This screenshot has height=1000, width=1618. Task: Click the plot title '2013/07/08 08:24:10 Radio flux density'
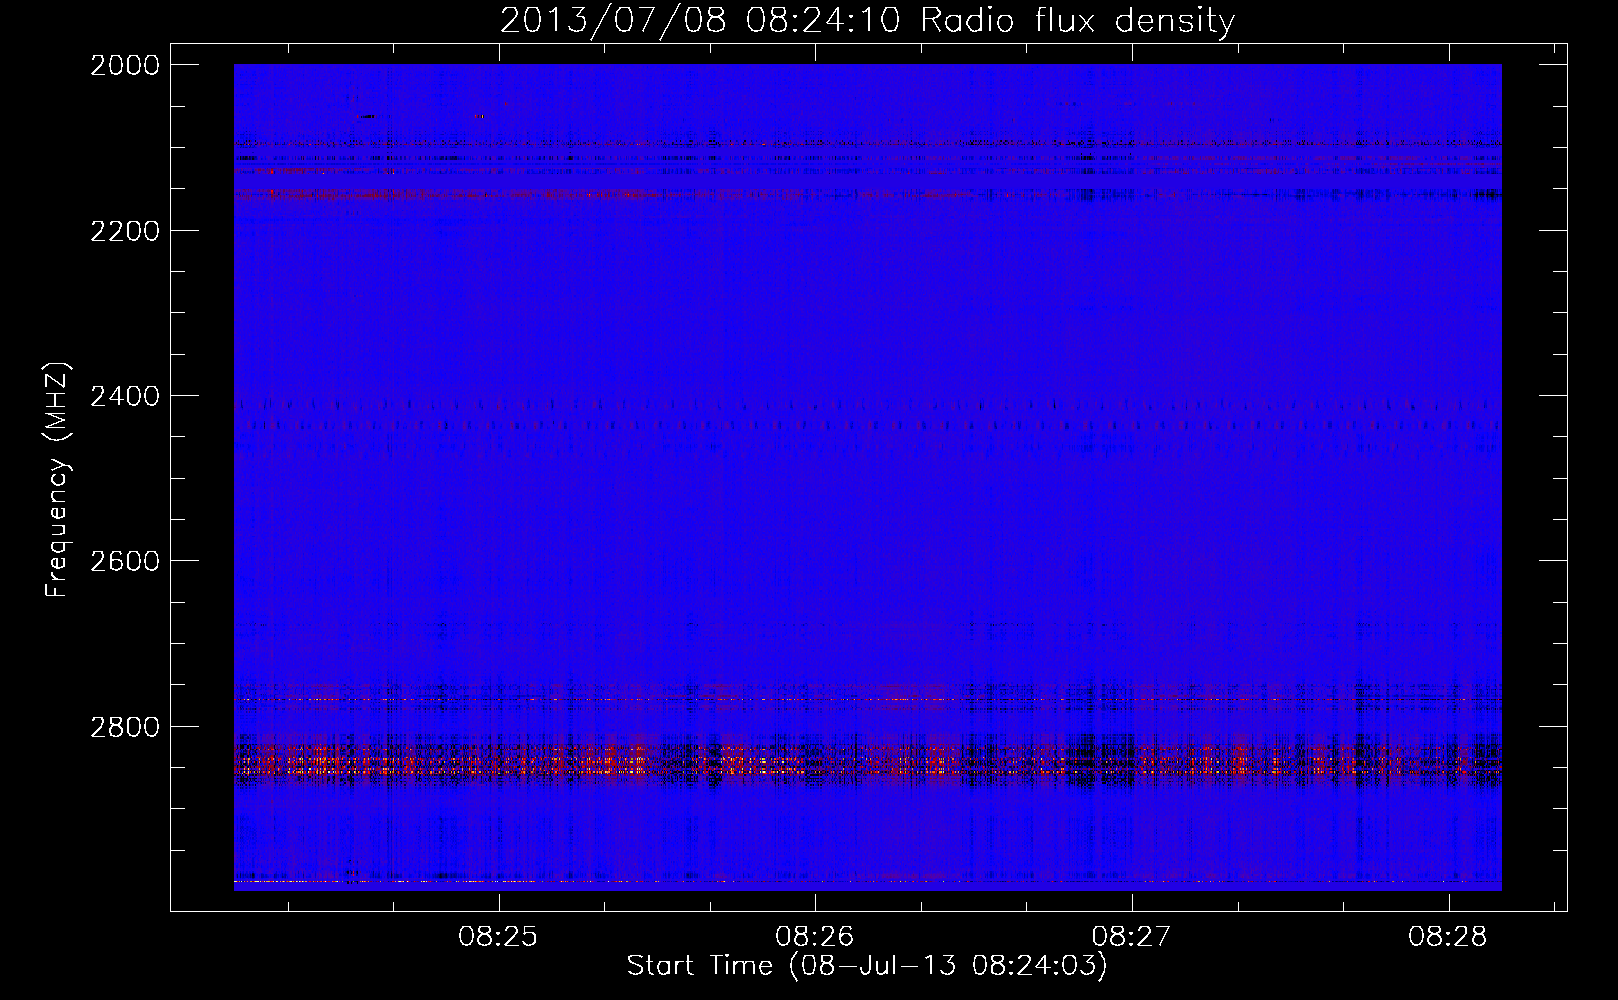867,21
